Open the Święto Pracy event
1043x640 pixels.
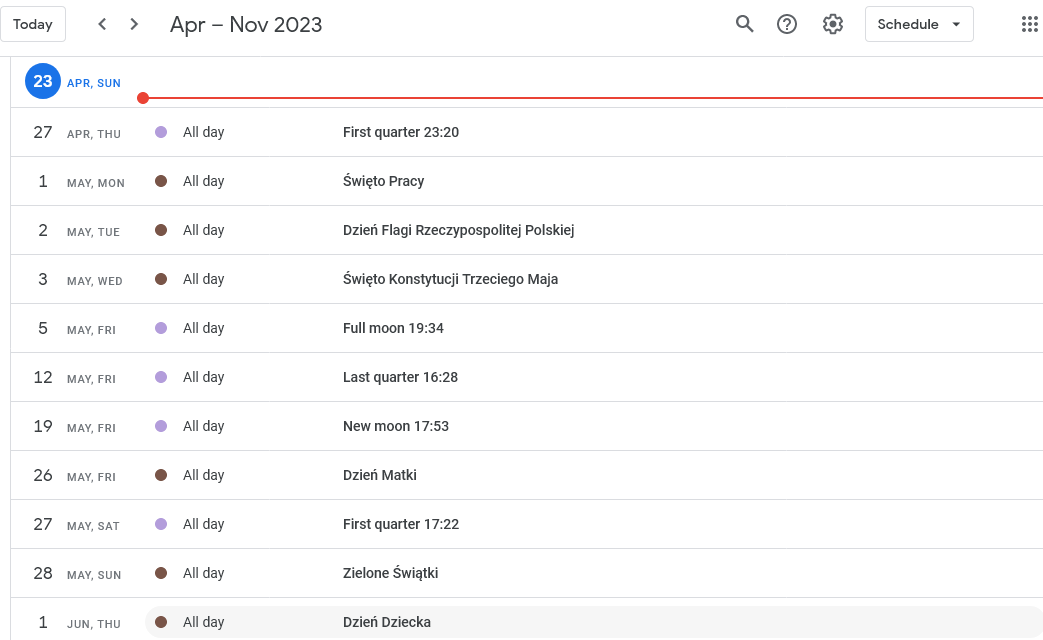click(x=383, y=181)
